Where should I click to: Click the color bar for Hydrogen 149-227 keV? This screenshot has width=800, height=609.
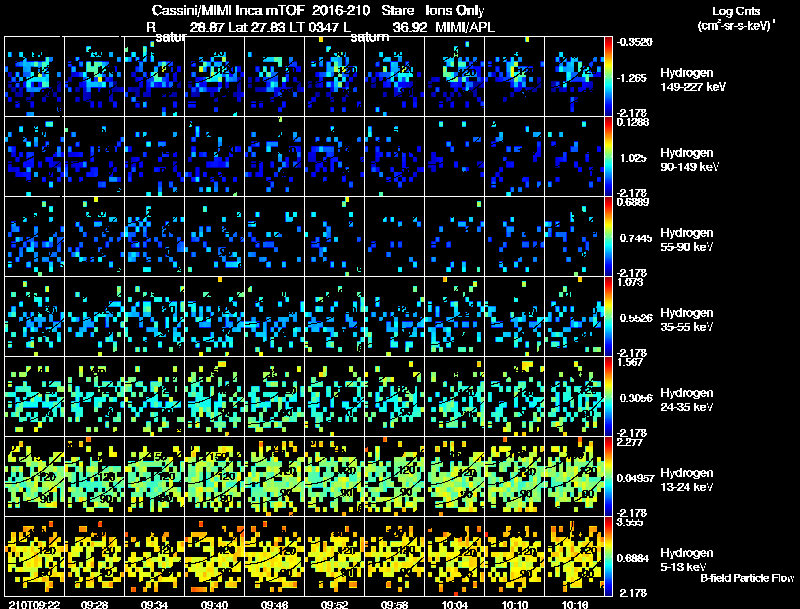pos(608,76)
